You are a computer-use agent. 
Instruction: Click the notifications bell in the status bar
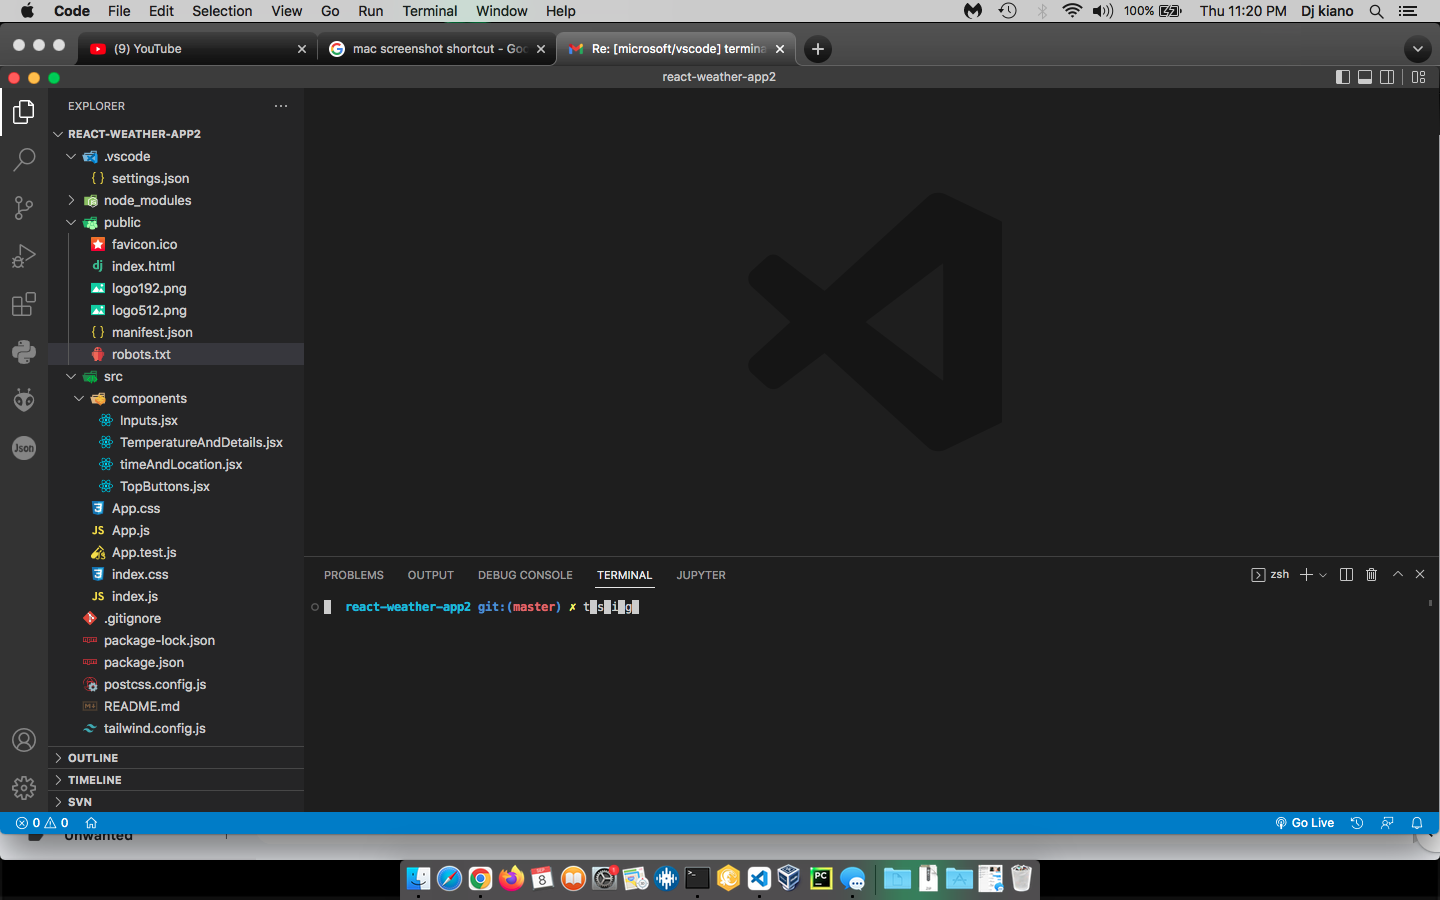[x=1416, y=822]
